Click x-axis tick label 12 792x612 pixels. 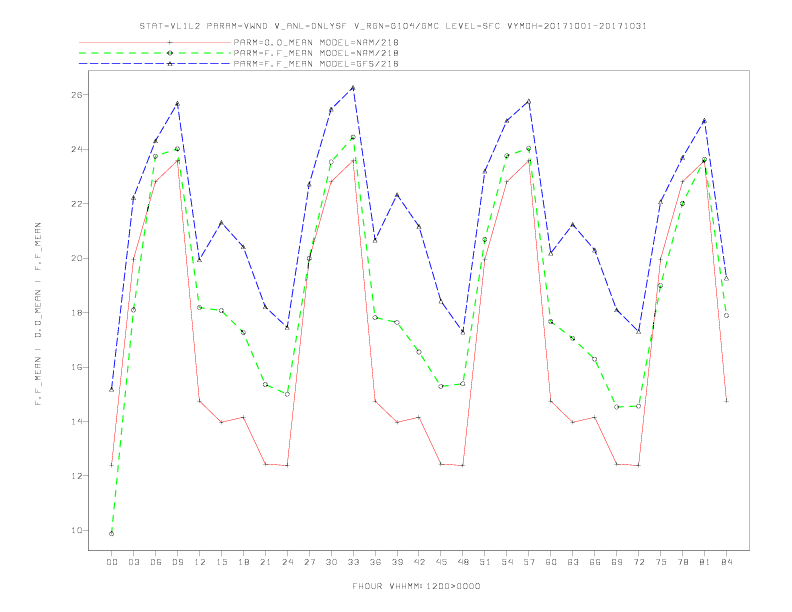pos(200,562)
